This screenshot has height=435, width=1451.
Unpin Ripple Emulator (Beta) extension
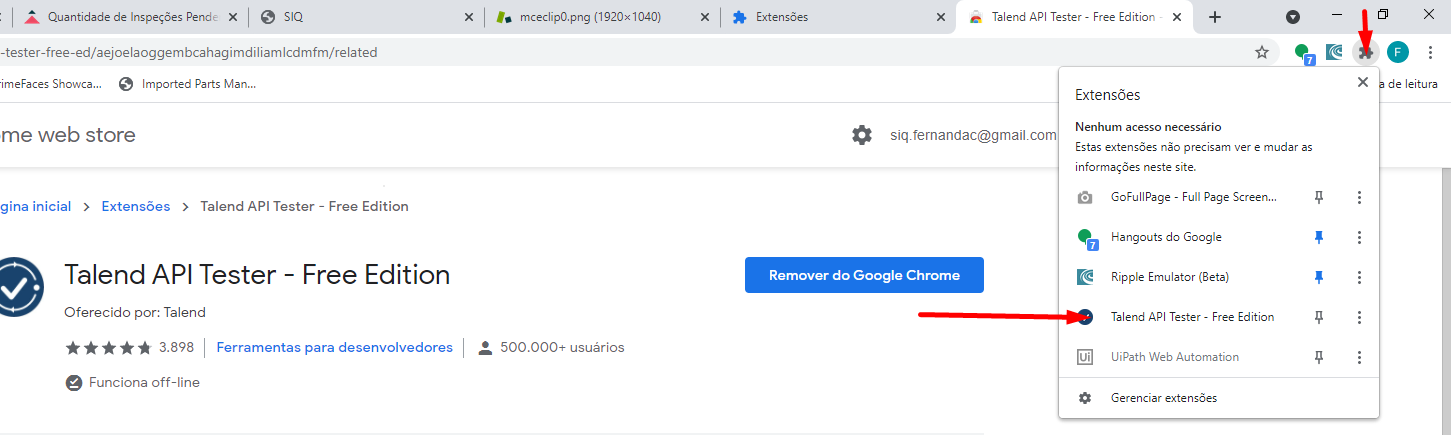[1319, 277]
